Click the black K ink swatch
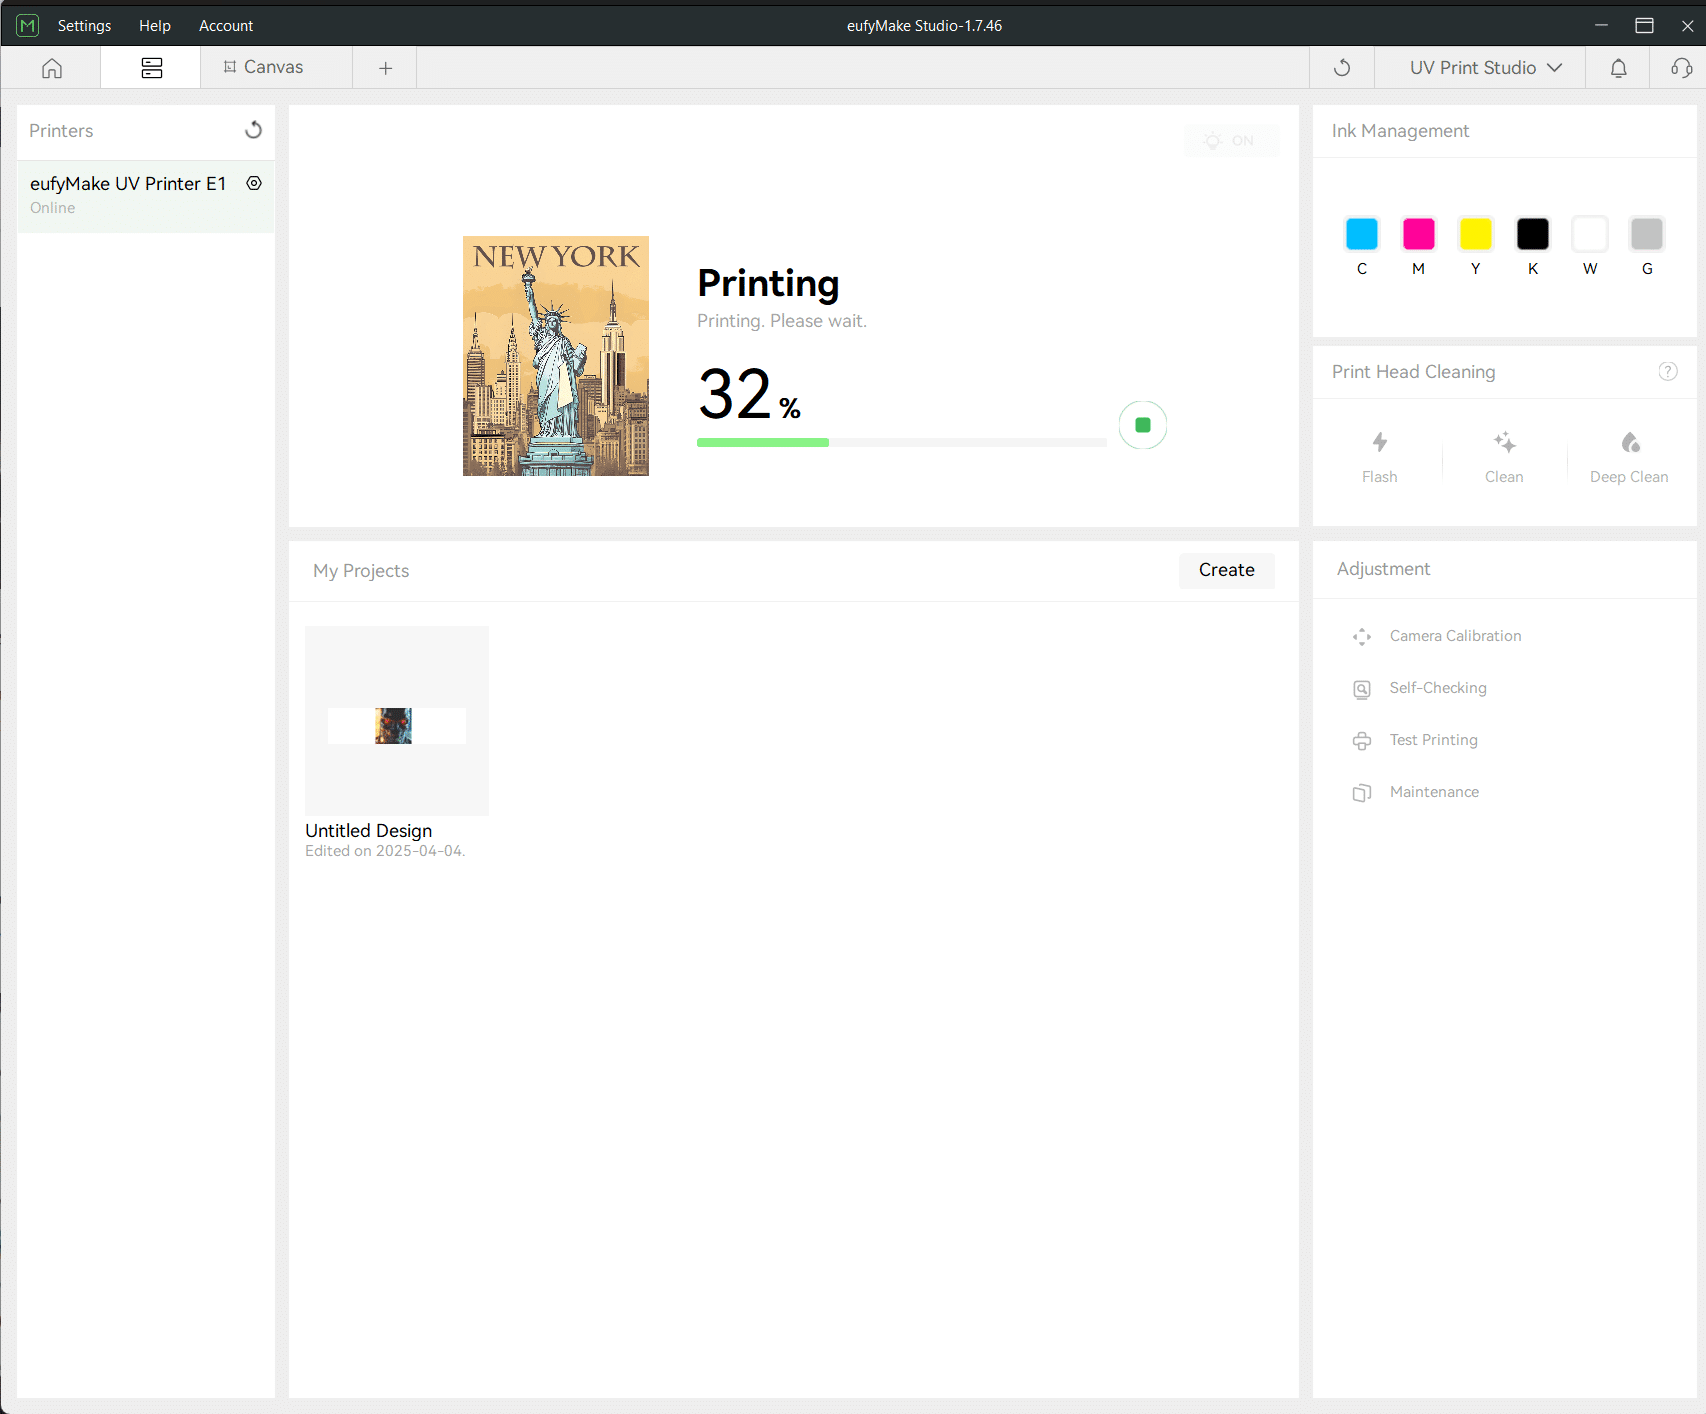This screenshot has height=1414, width=1706. tap(1532, 234)
